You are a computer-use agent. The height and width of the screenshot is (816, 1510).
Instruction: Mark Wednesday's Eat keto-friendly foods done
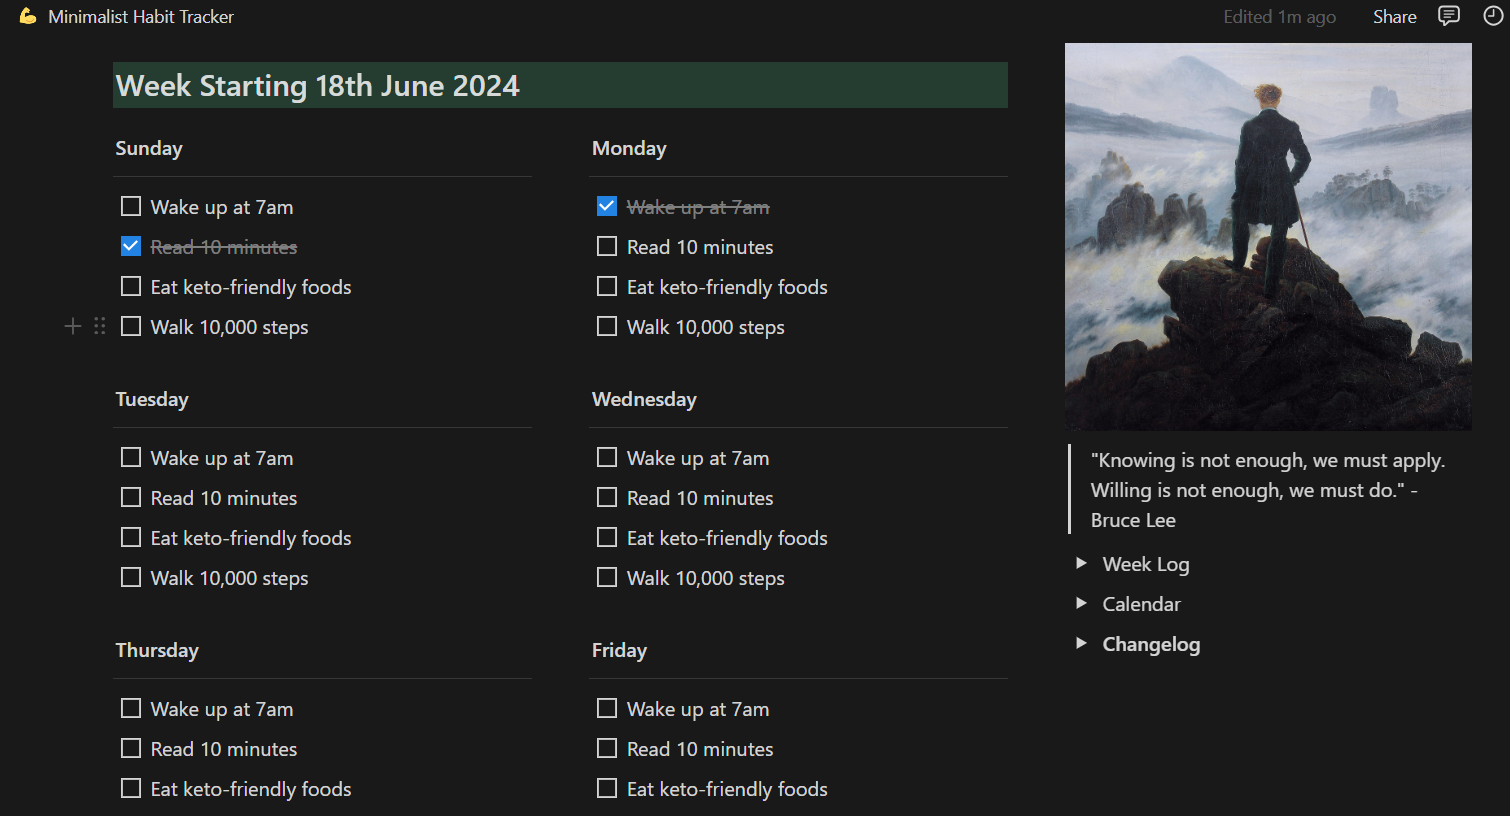[x=607, y=538]
